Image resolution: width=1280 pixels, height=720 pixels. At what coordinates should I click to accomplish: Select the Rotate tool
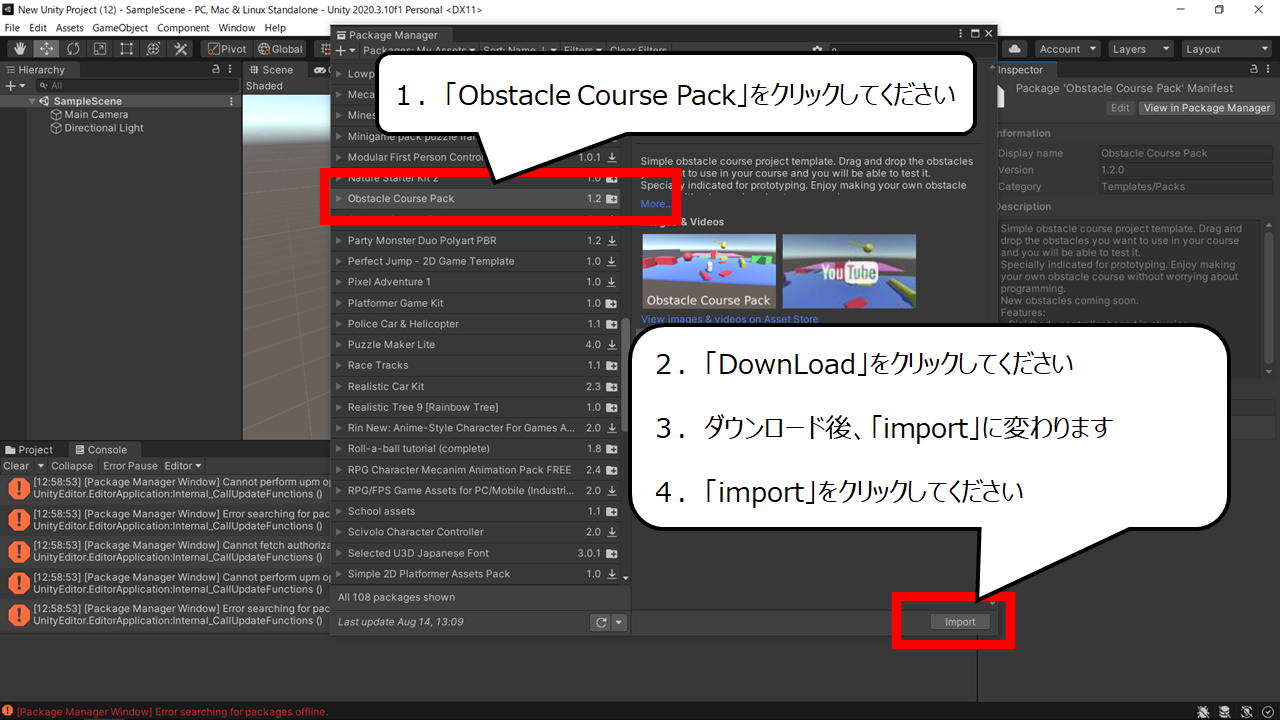(74, 49)
